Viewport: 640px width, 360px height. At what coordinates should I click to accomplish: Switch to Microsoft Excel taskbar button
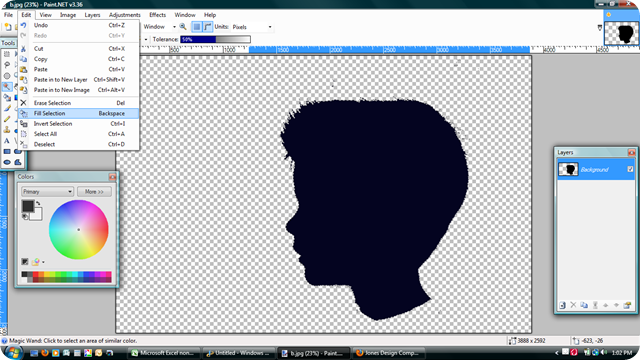coord(164,353)
